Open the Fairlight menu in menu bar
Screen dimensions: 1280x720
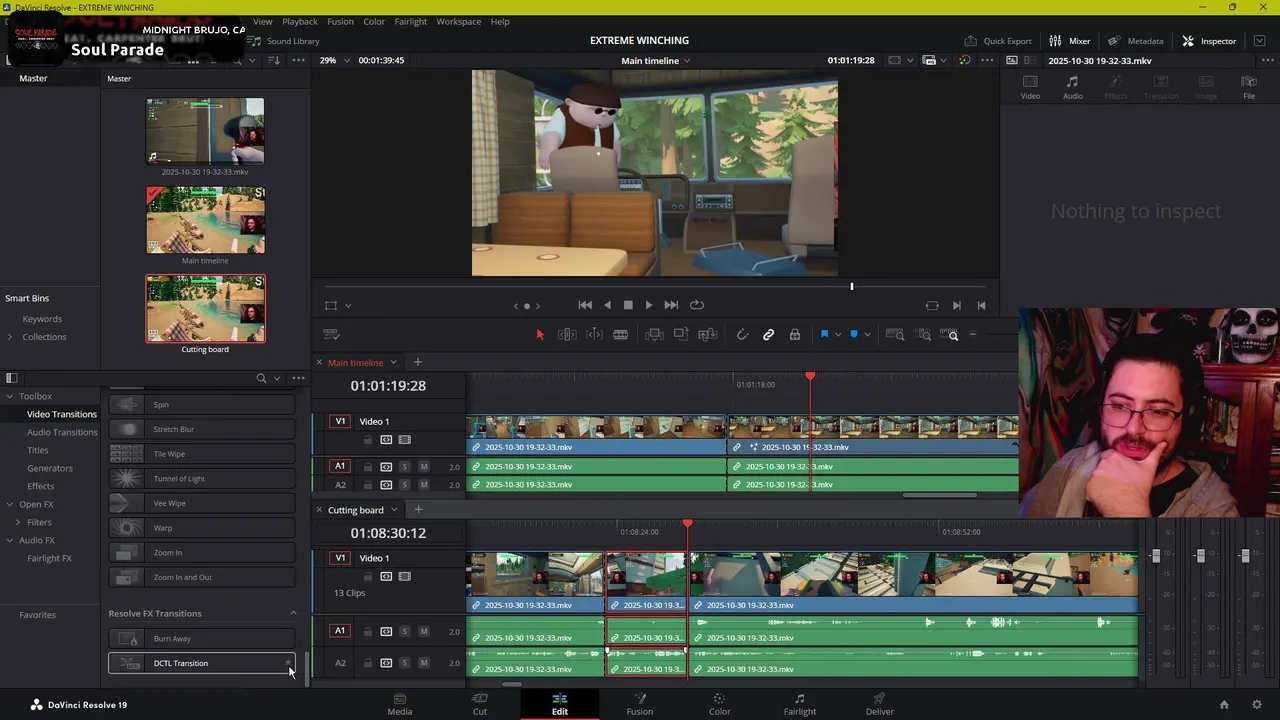410,21
